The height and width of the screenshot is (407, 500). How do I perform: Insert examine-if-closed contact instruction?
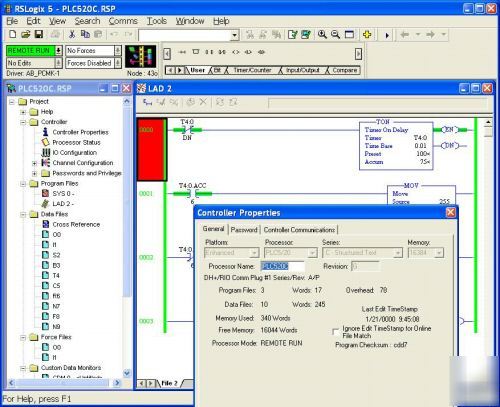pos(209,52)
